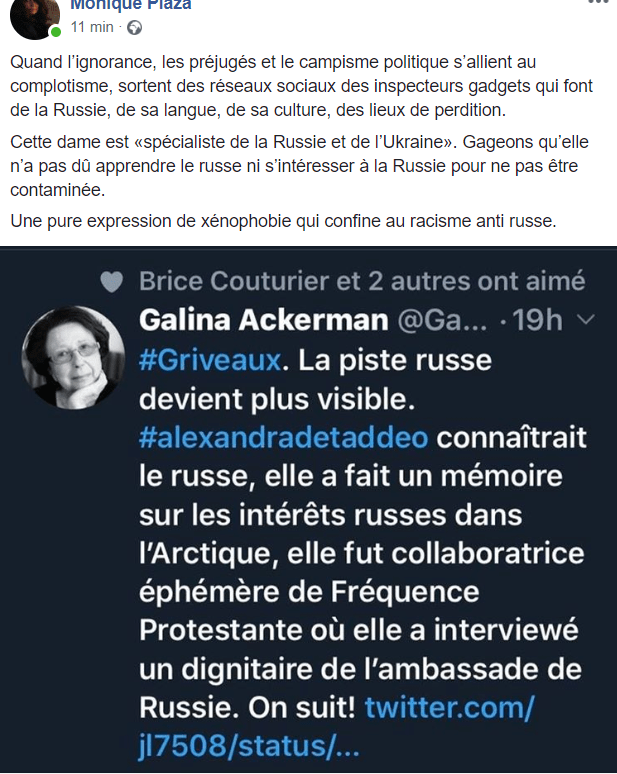The image size is (617, 774).
Task: Click Monique Plaza's profile picture
Action: click(35, 16)
